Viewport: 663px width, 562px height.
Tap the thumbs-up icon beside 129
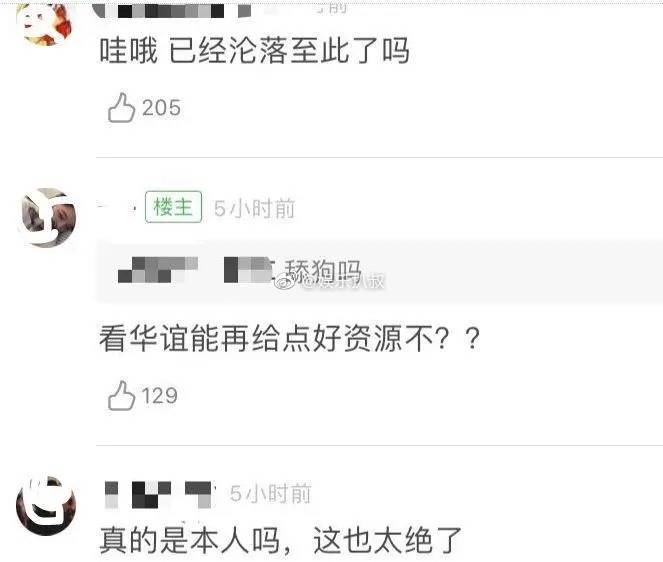point(121,396)
